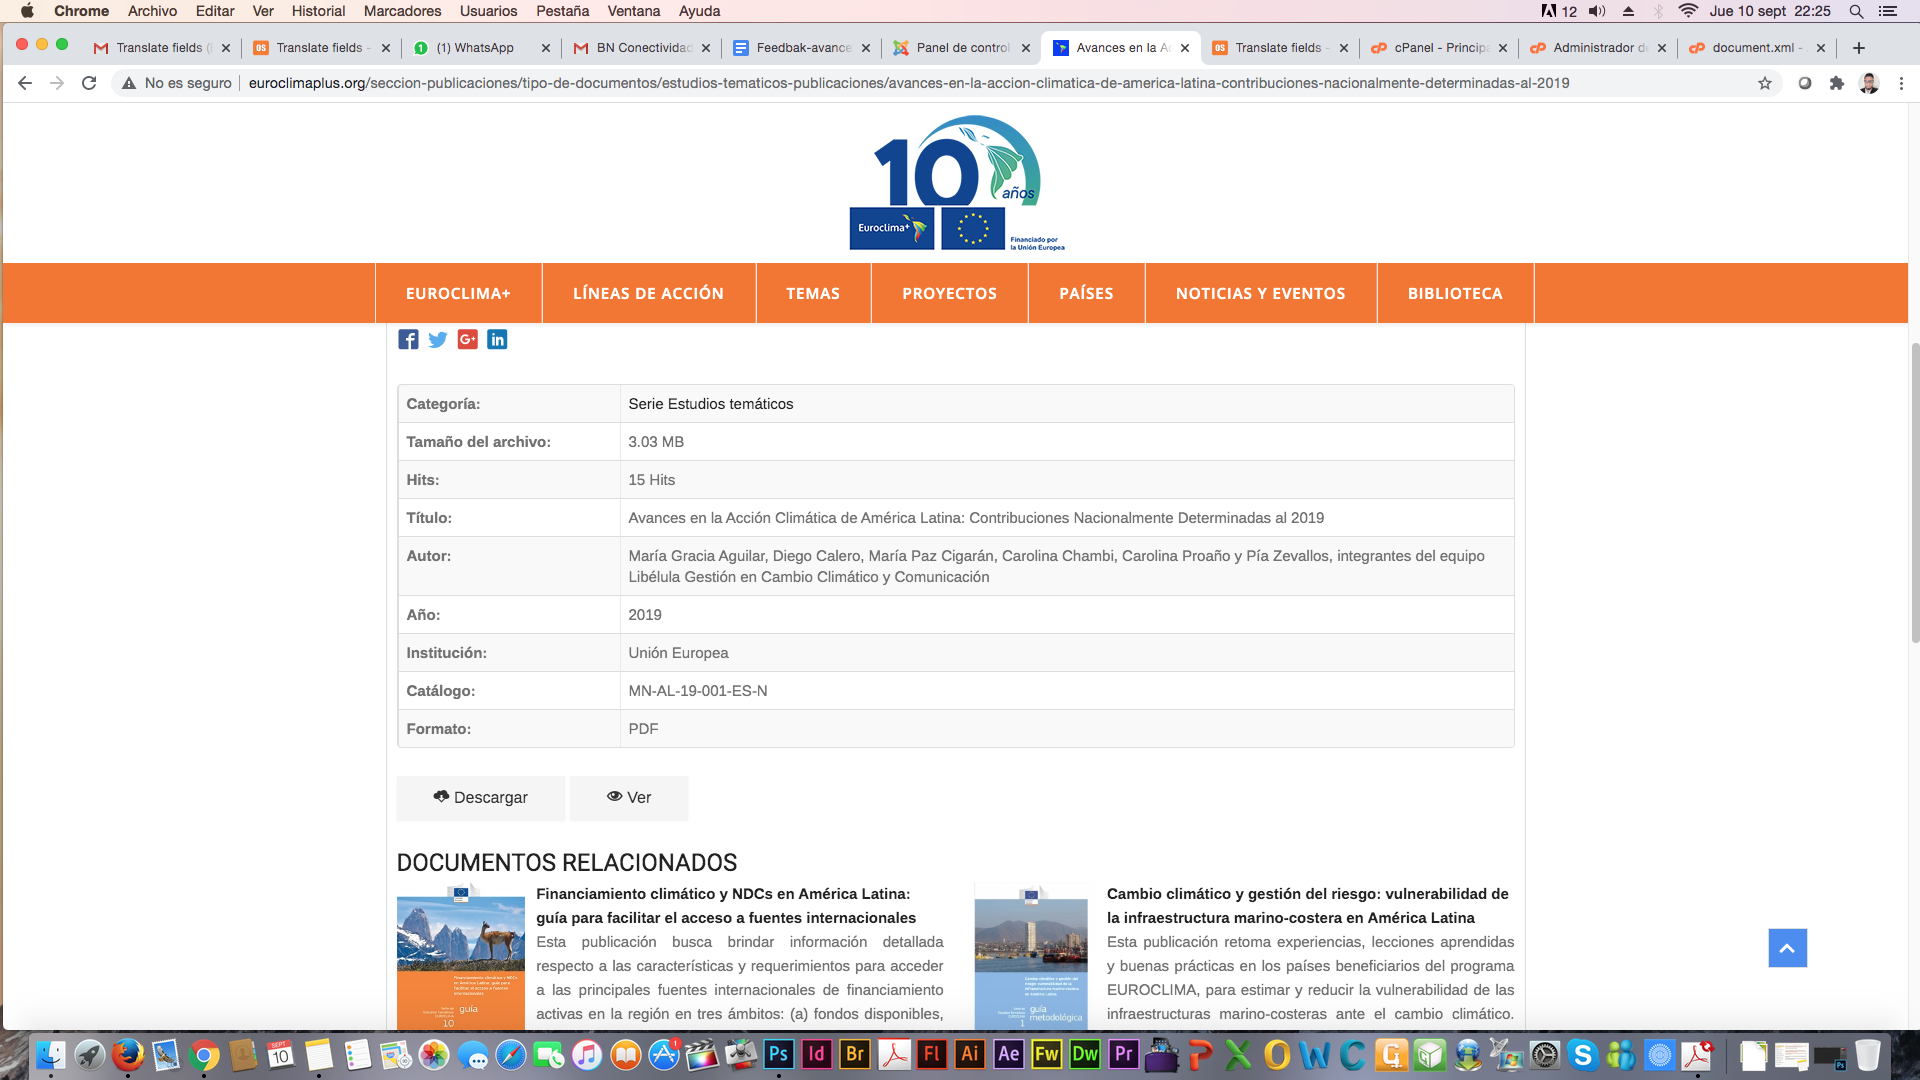
Task: Open 'Financiamiento climático y NDCs' document link
Action: (726, 906)
